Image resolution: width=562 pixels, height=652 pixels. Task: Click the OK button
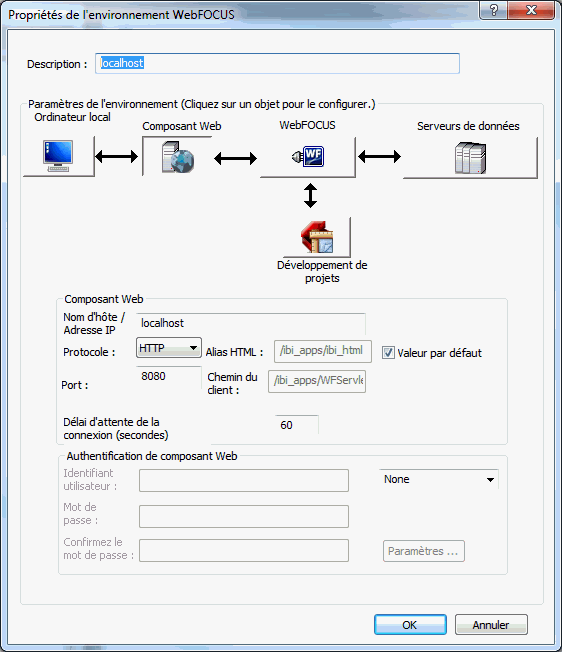coord(410,625)
